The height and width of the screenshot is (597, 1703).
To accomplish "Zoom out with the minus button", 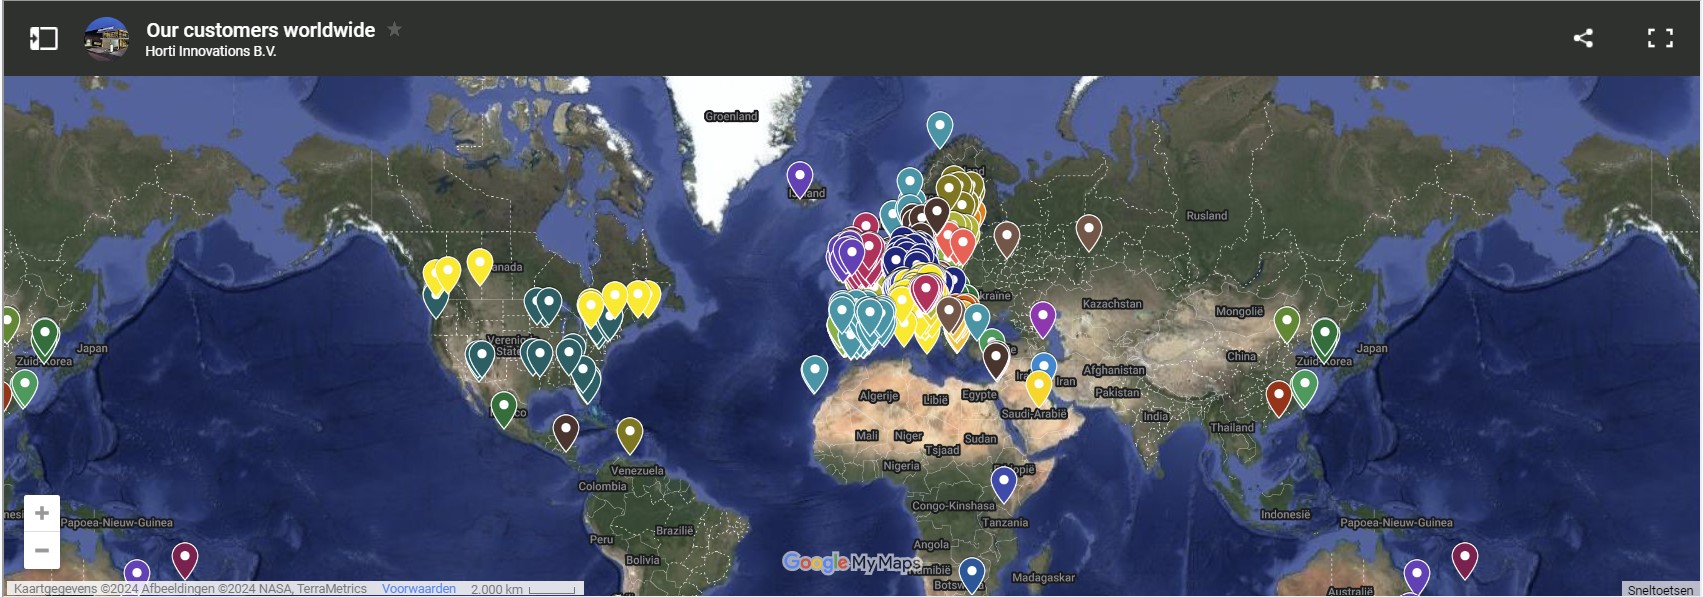I will click(42, 550).
